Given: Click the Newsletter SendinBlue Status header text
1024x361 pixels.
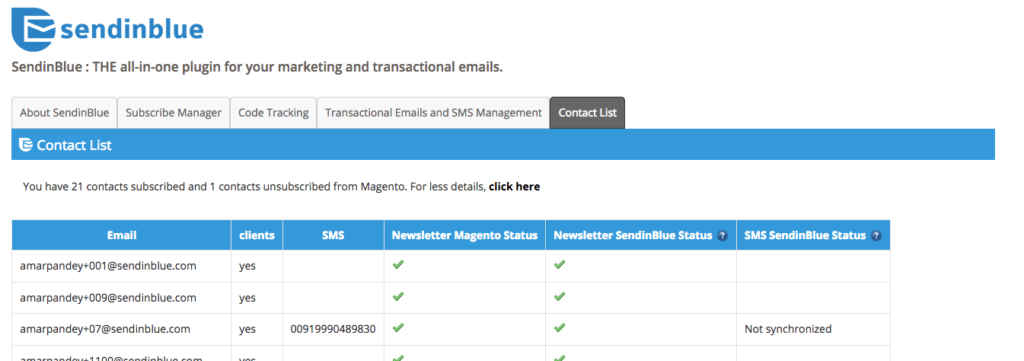Looking at the screenshot, I should click(633, 236).
